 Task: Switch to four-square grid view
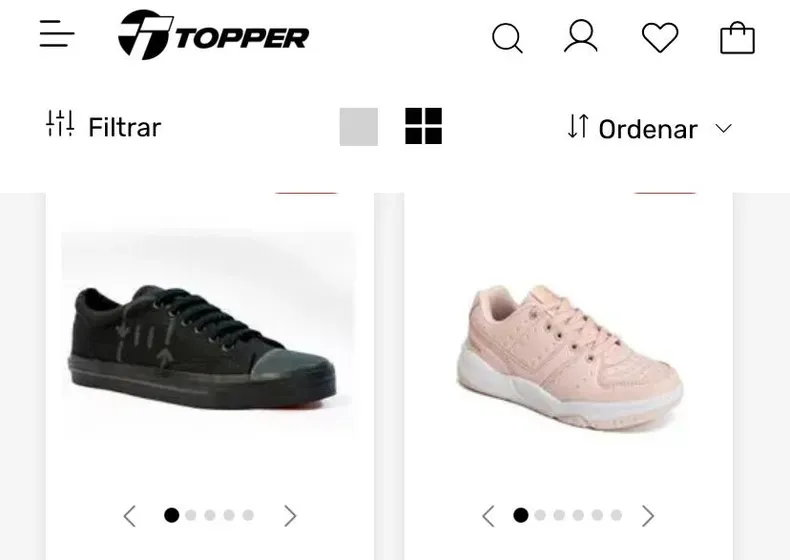[424, 126]
